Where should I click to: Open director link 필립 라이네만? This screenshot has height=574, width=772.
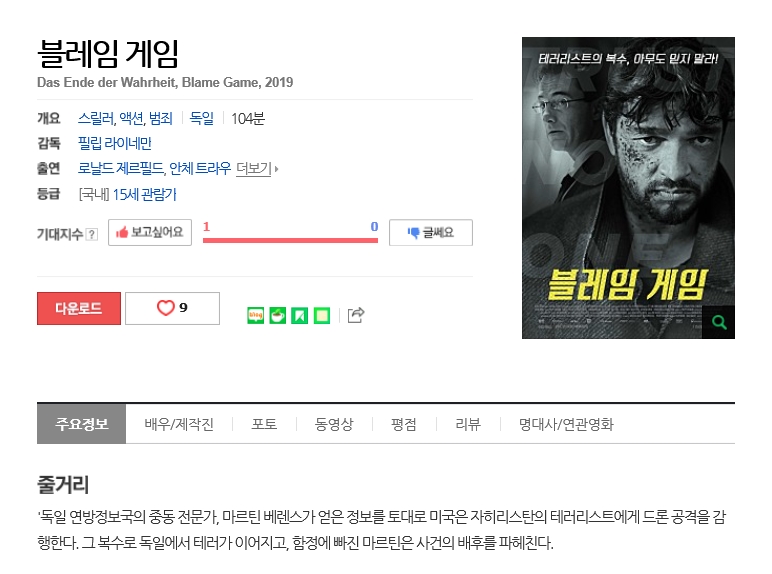point(114,143)
